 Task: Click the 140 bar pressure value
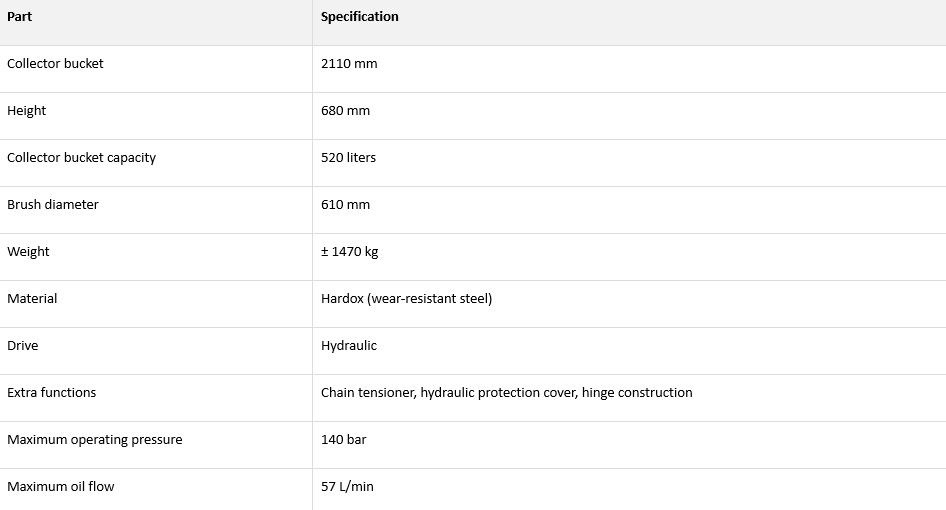(x=343, y=440)
